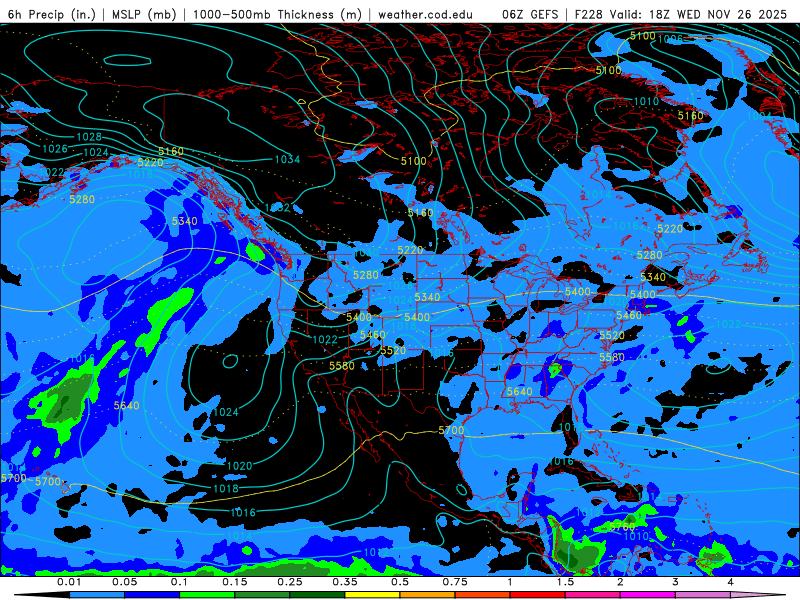Click the 5340 thickness label in the Gulf of Alaska
Image resolution: width=800 pixels, height=600 pixels.
pos(184,221)
